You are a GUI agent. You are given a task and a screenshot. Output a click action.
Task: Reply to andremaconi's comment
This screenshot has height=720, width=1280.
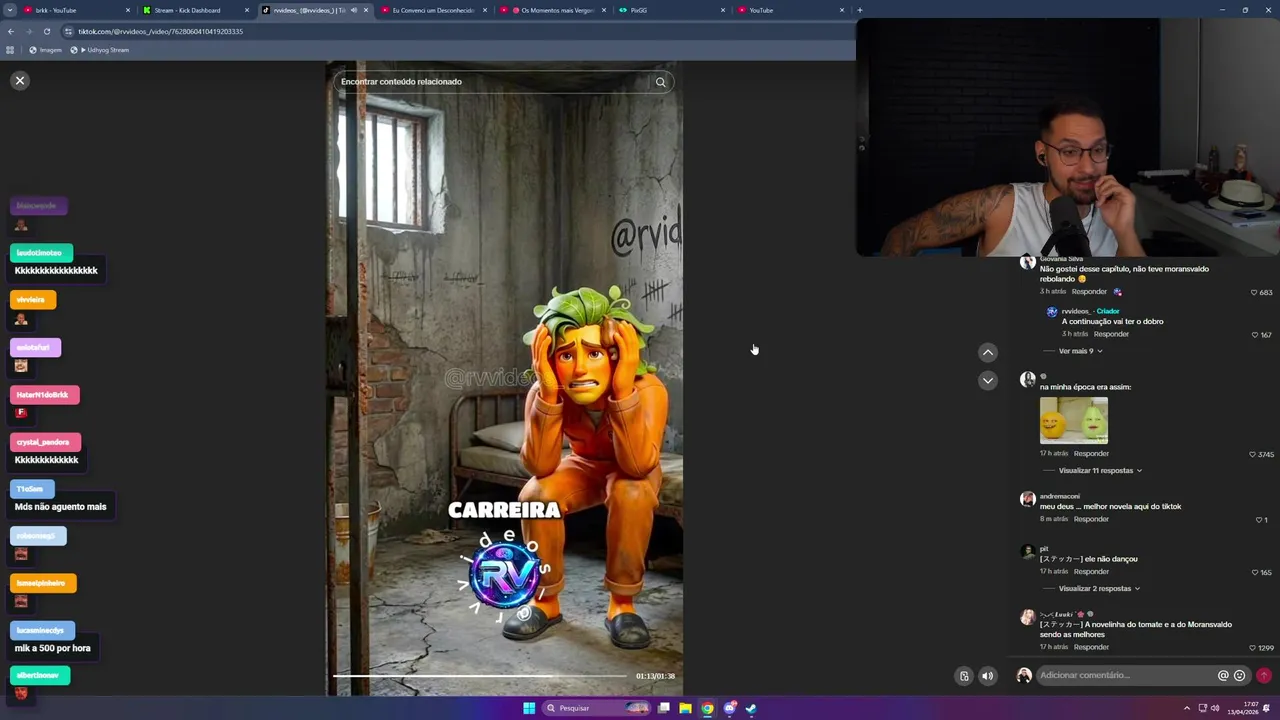(1091, 519)
